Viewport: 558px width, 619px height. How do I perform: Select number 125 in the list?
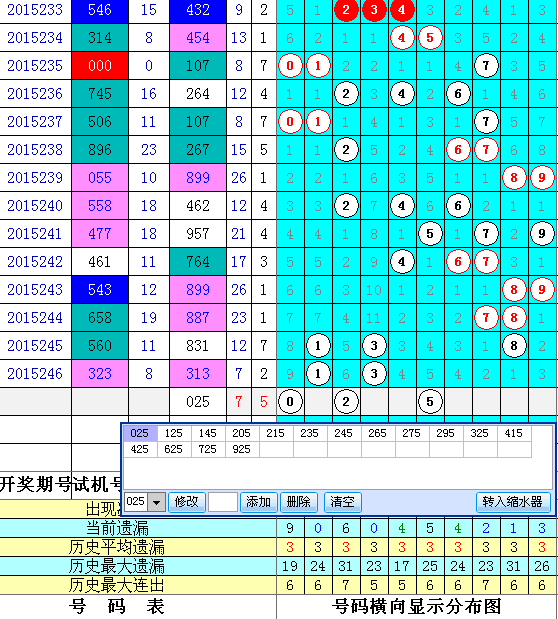pyautogui.click(x=174, y=433)
